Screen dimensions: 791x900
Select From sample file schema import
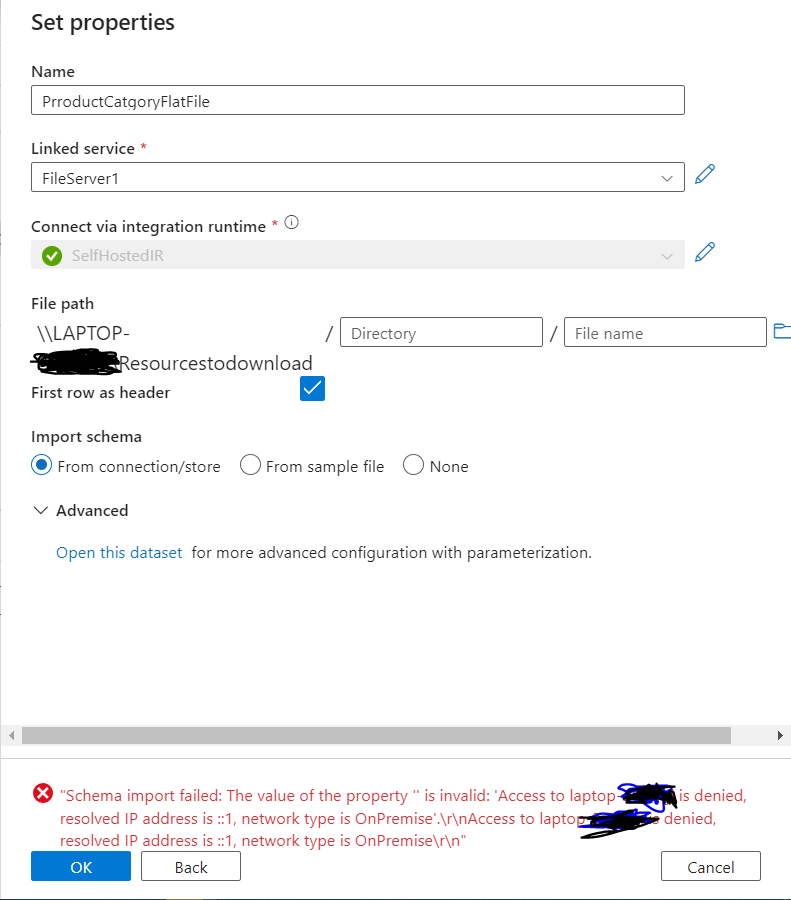(x=249, y=465)
